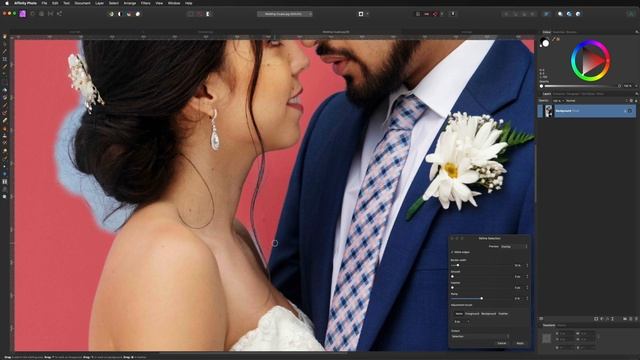This screenshot has height=360, width=640.
Task: Open the Select menu
Action: [114, 3]
